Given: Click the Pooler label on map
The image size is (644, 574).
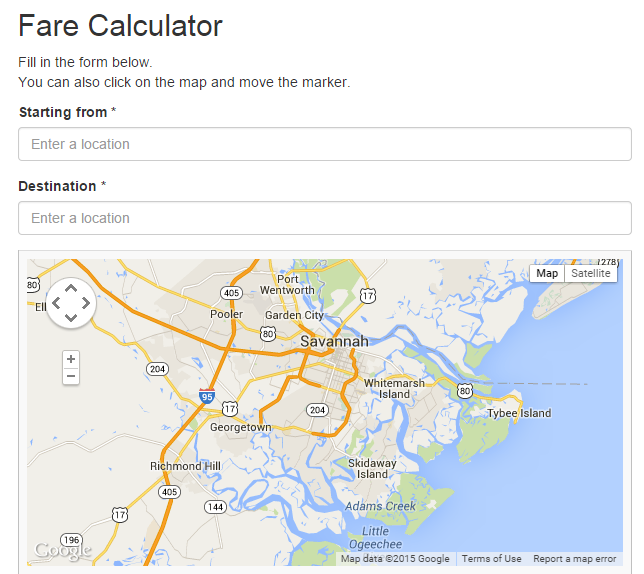Looking at the screenshot, I should point(226,314).
